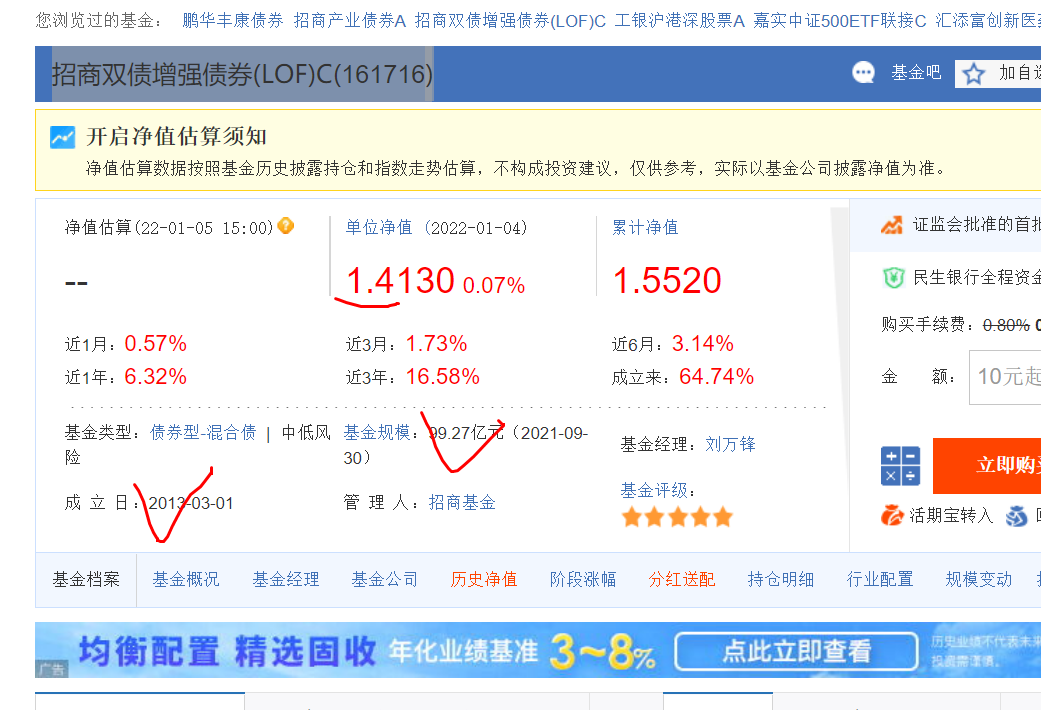Screen dimensions: 1041x710
Task: Select the 历史净值 tab
Action: [x=483, y=580]
